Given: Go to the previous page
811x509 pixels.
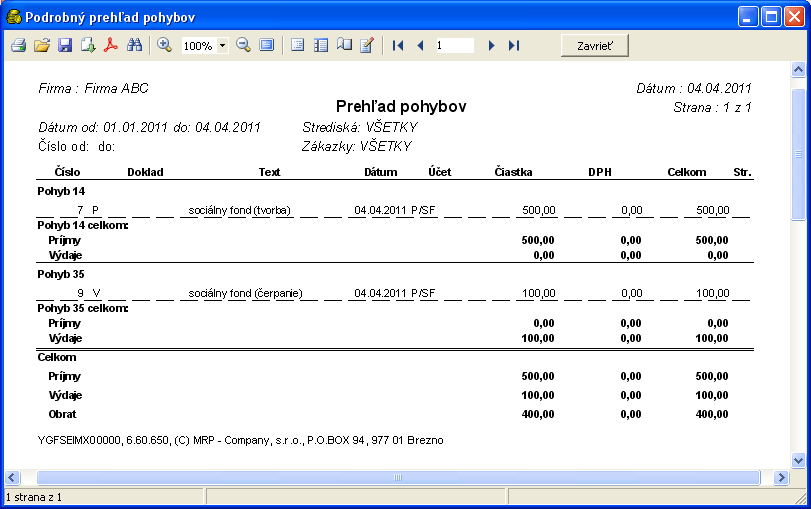Looking at the screenshot, I should [x=420, y=46].
